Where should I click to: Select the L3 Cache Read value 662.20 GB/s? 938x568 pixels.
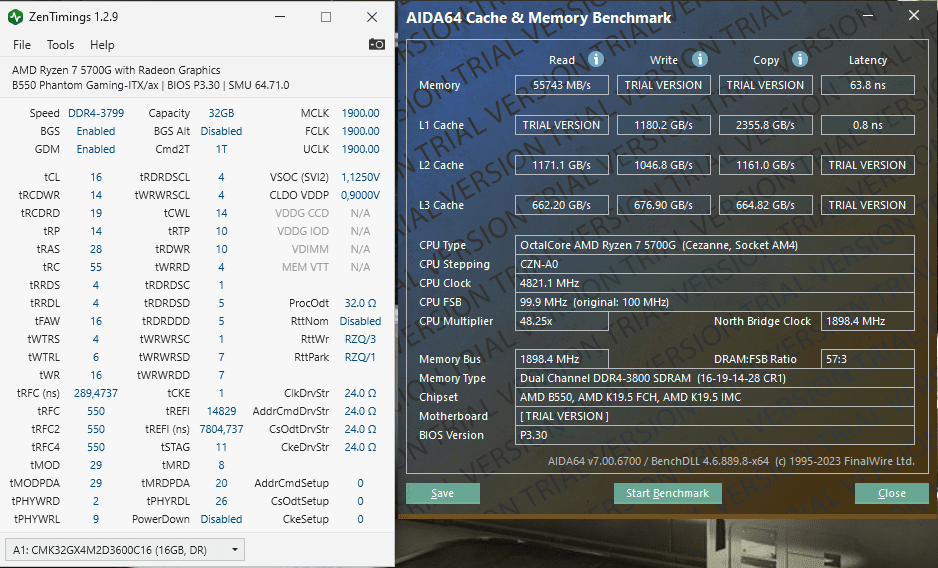(562, 205)
